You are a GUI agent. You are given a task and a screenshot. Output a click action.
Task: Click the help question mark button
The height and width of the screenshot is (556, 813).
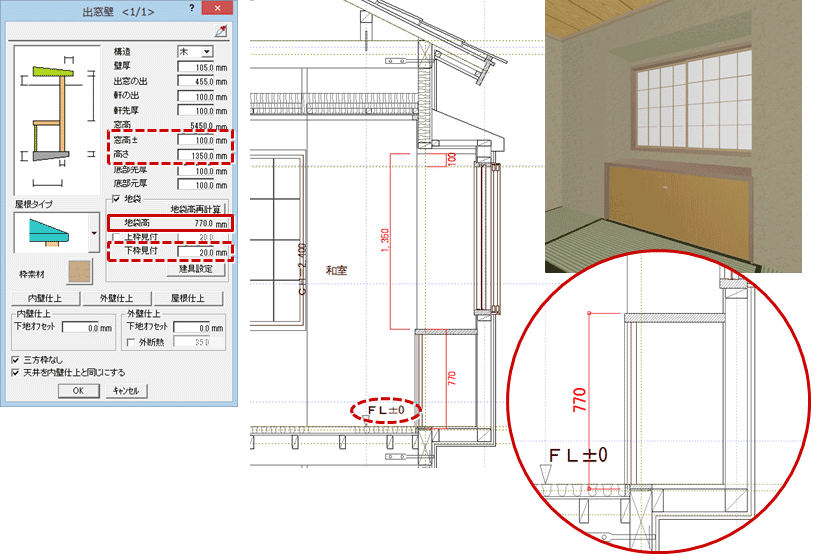pyautogui.click(x=192, y=8)
